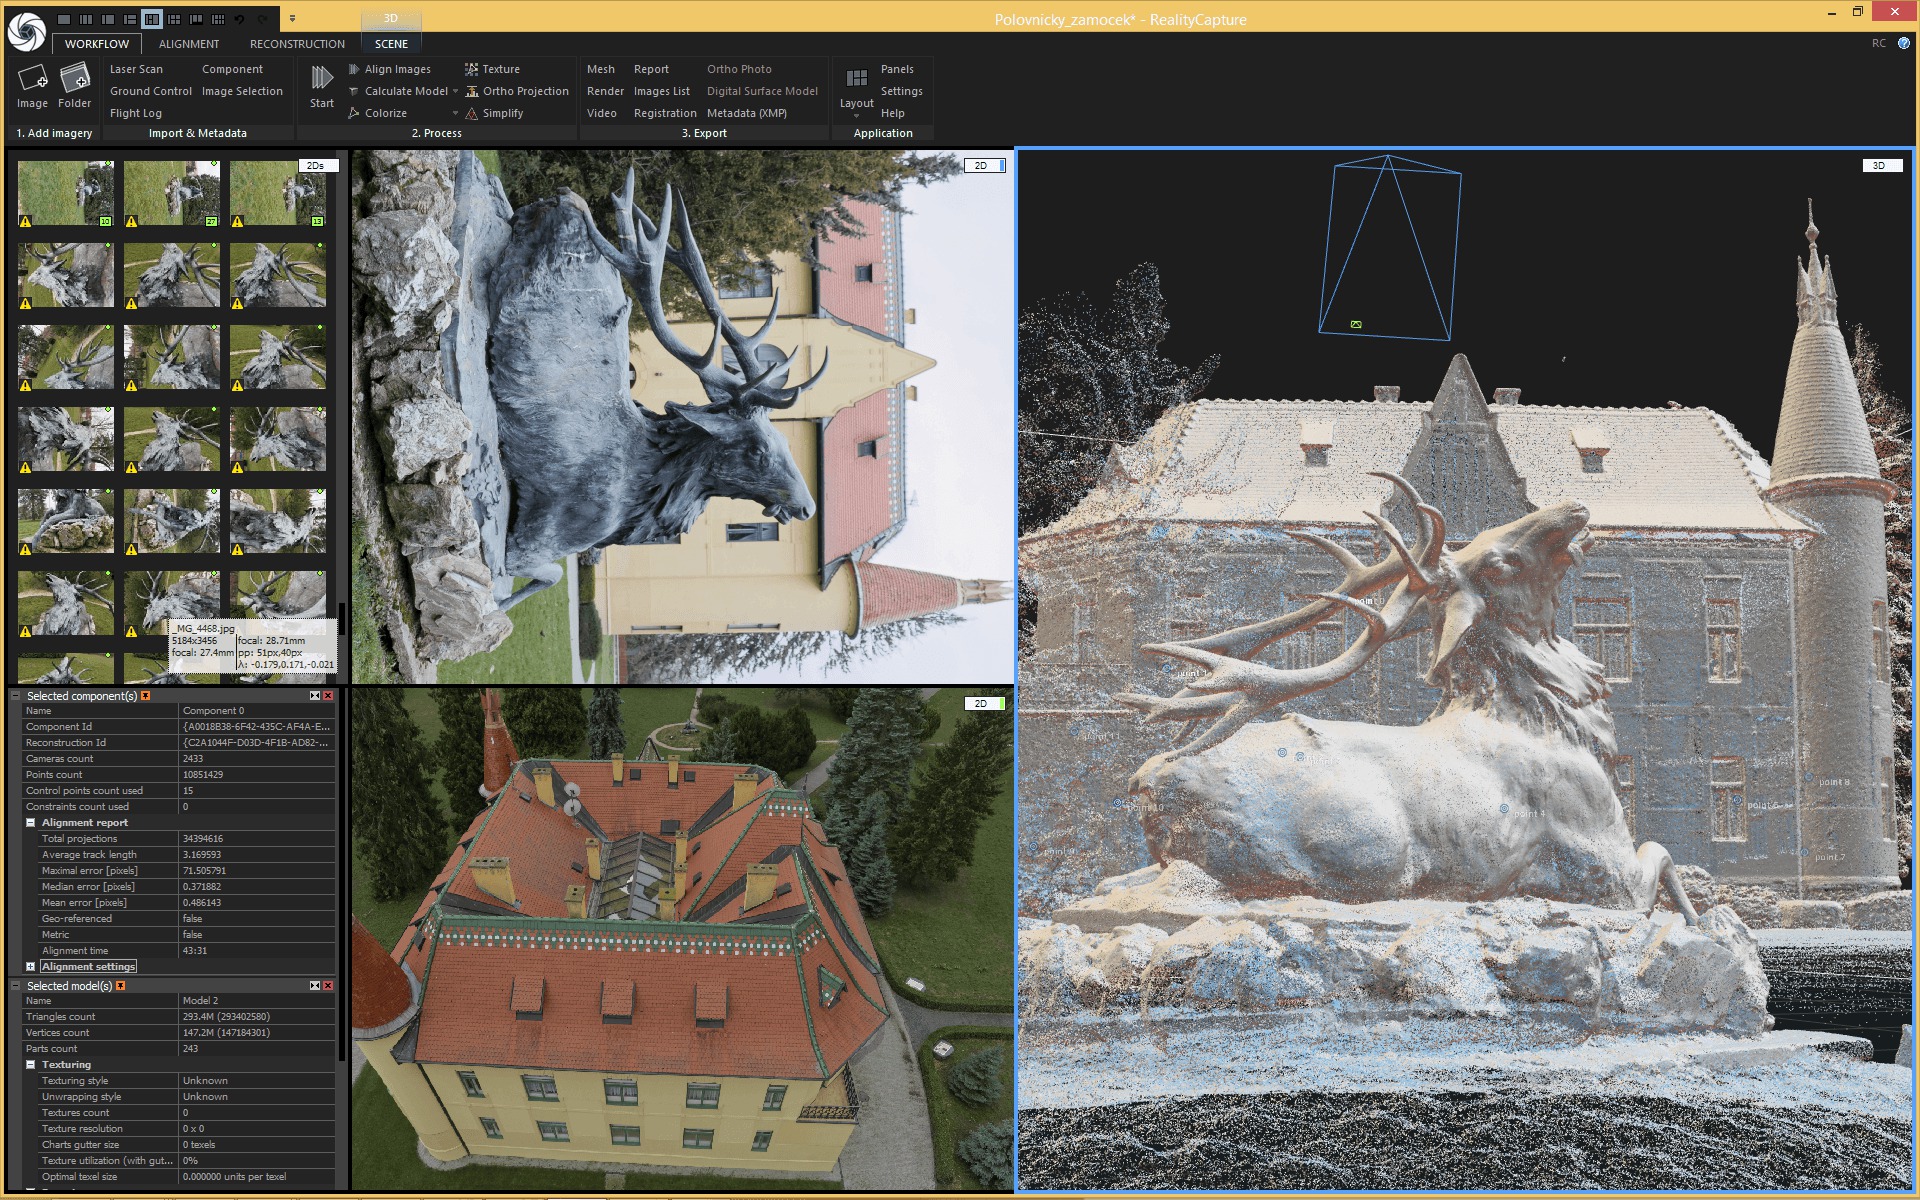Screen dimensions: 1920x1200
Task: Expand the Alignment settings section
Action: [31, 967]
